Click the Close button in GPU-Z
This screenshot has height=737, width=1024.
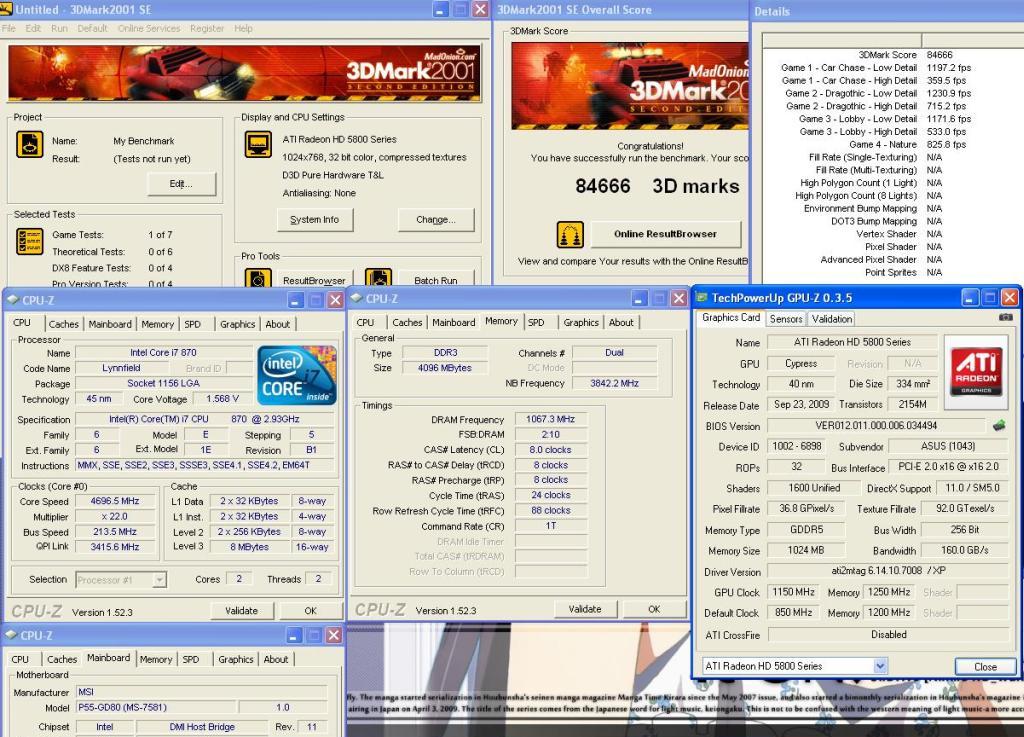[x=985, y=666]
